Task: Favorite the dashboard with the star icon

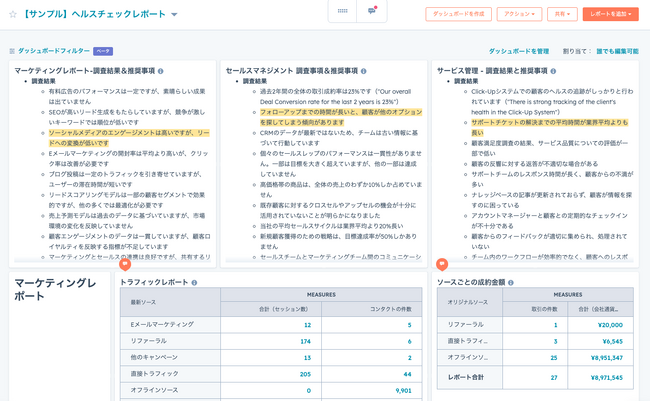Action: point(13,15)
